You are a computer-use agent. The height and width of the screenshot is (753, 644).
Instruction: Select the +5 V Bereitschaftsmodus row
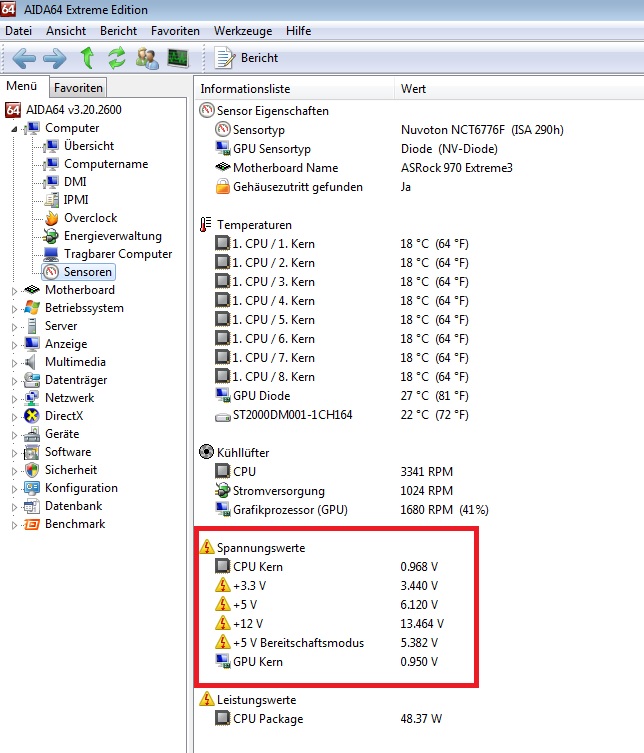tap(327, 643)
